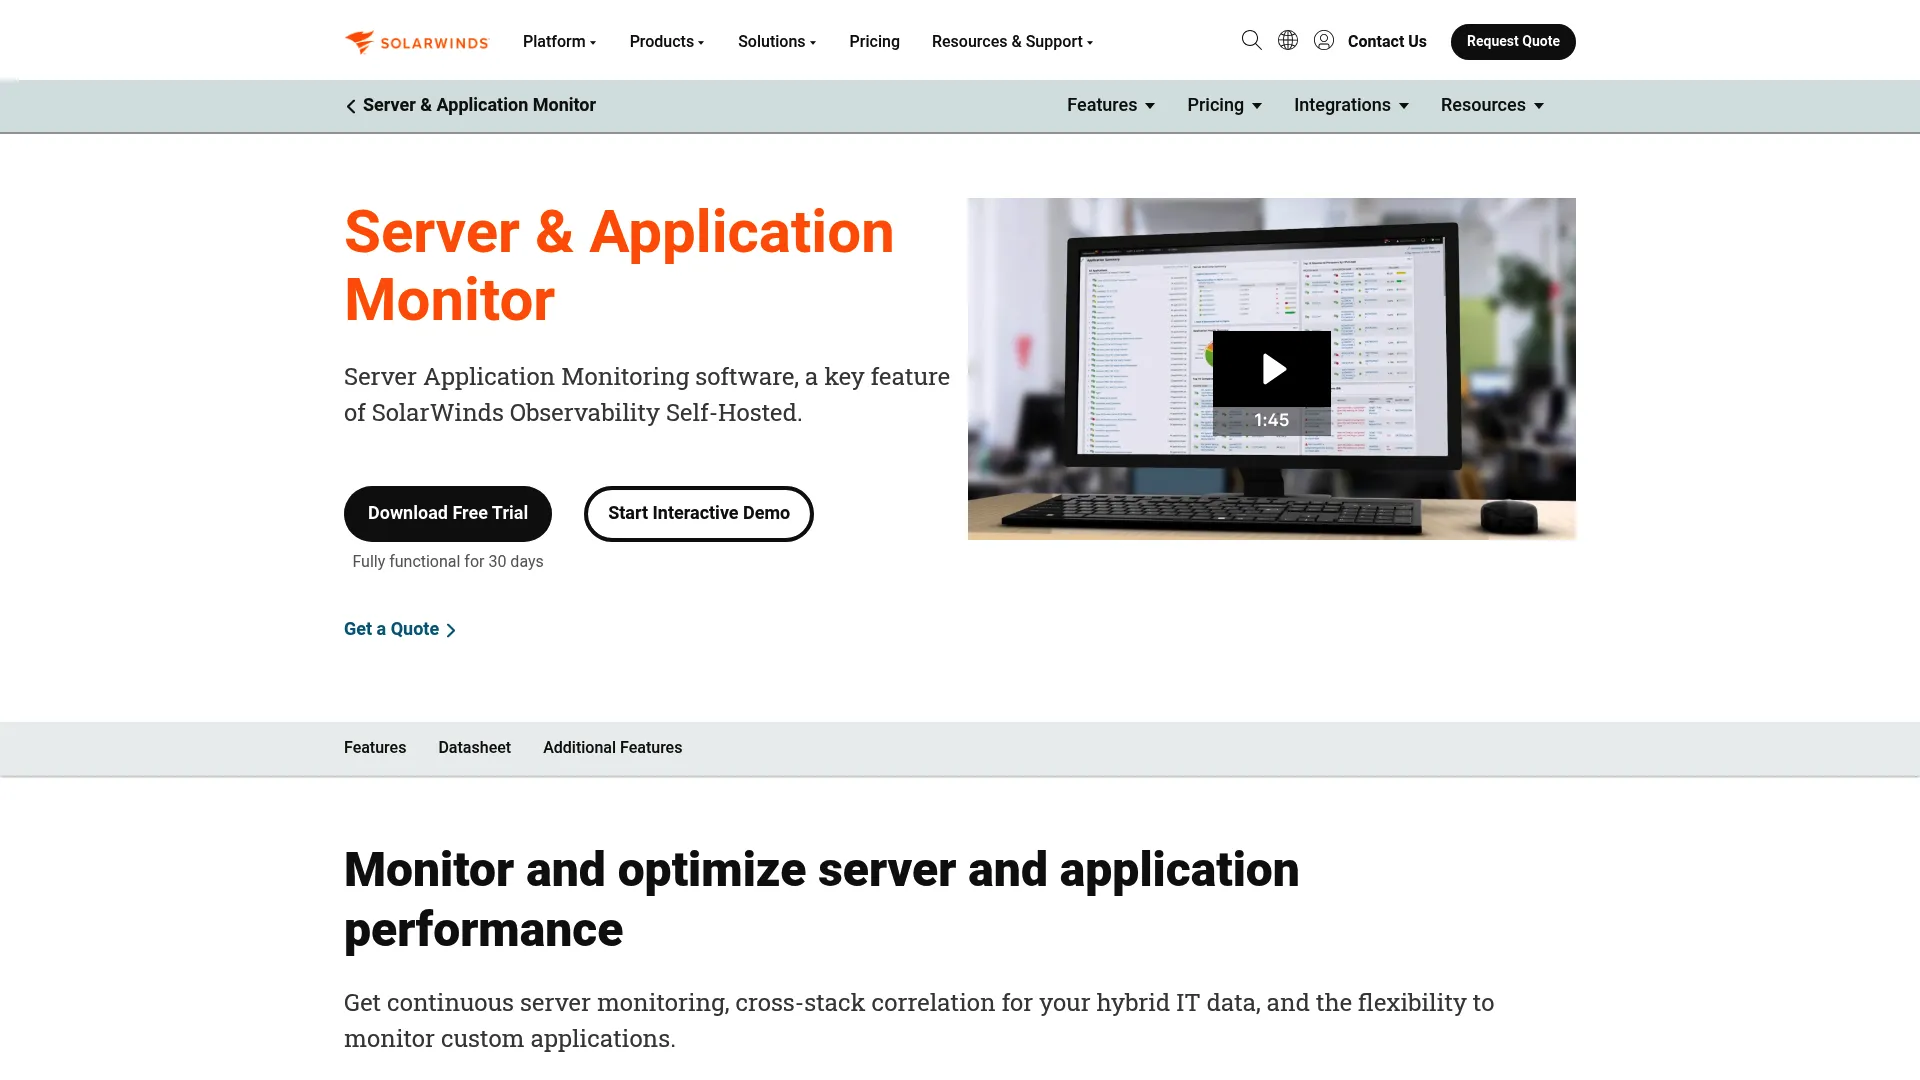1920x1080 pixels.
Task: Click 'Fully functional for 30 days' text
Action: [x=448, y=562]
